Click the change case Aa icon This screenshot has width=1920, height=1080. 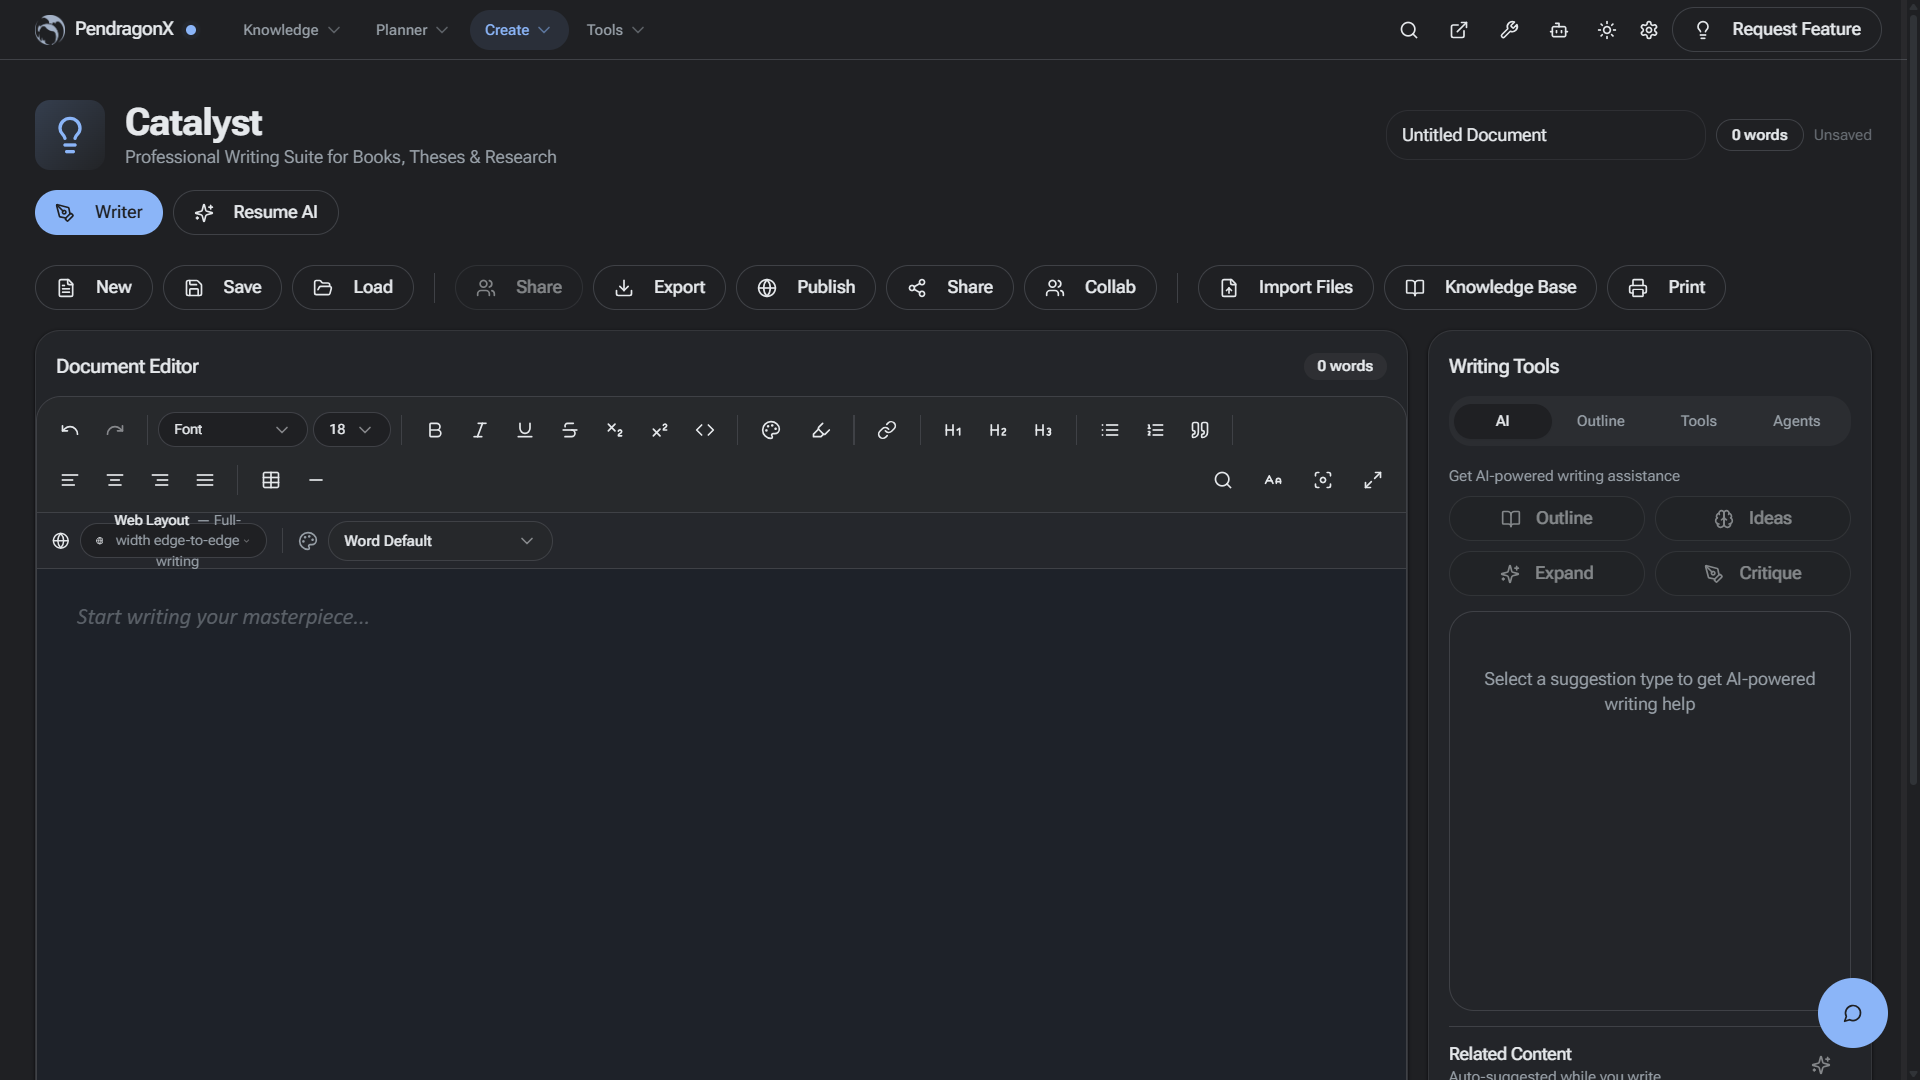pos(1273,480)
